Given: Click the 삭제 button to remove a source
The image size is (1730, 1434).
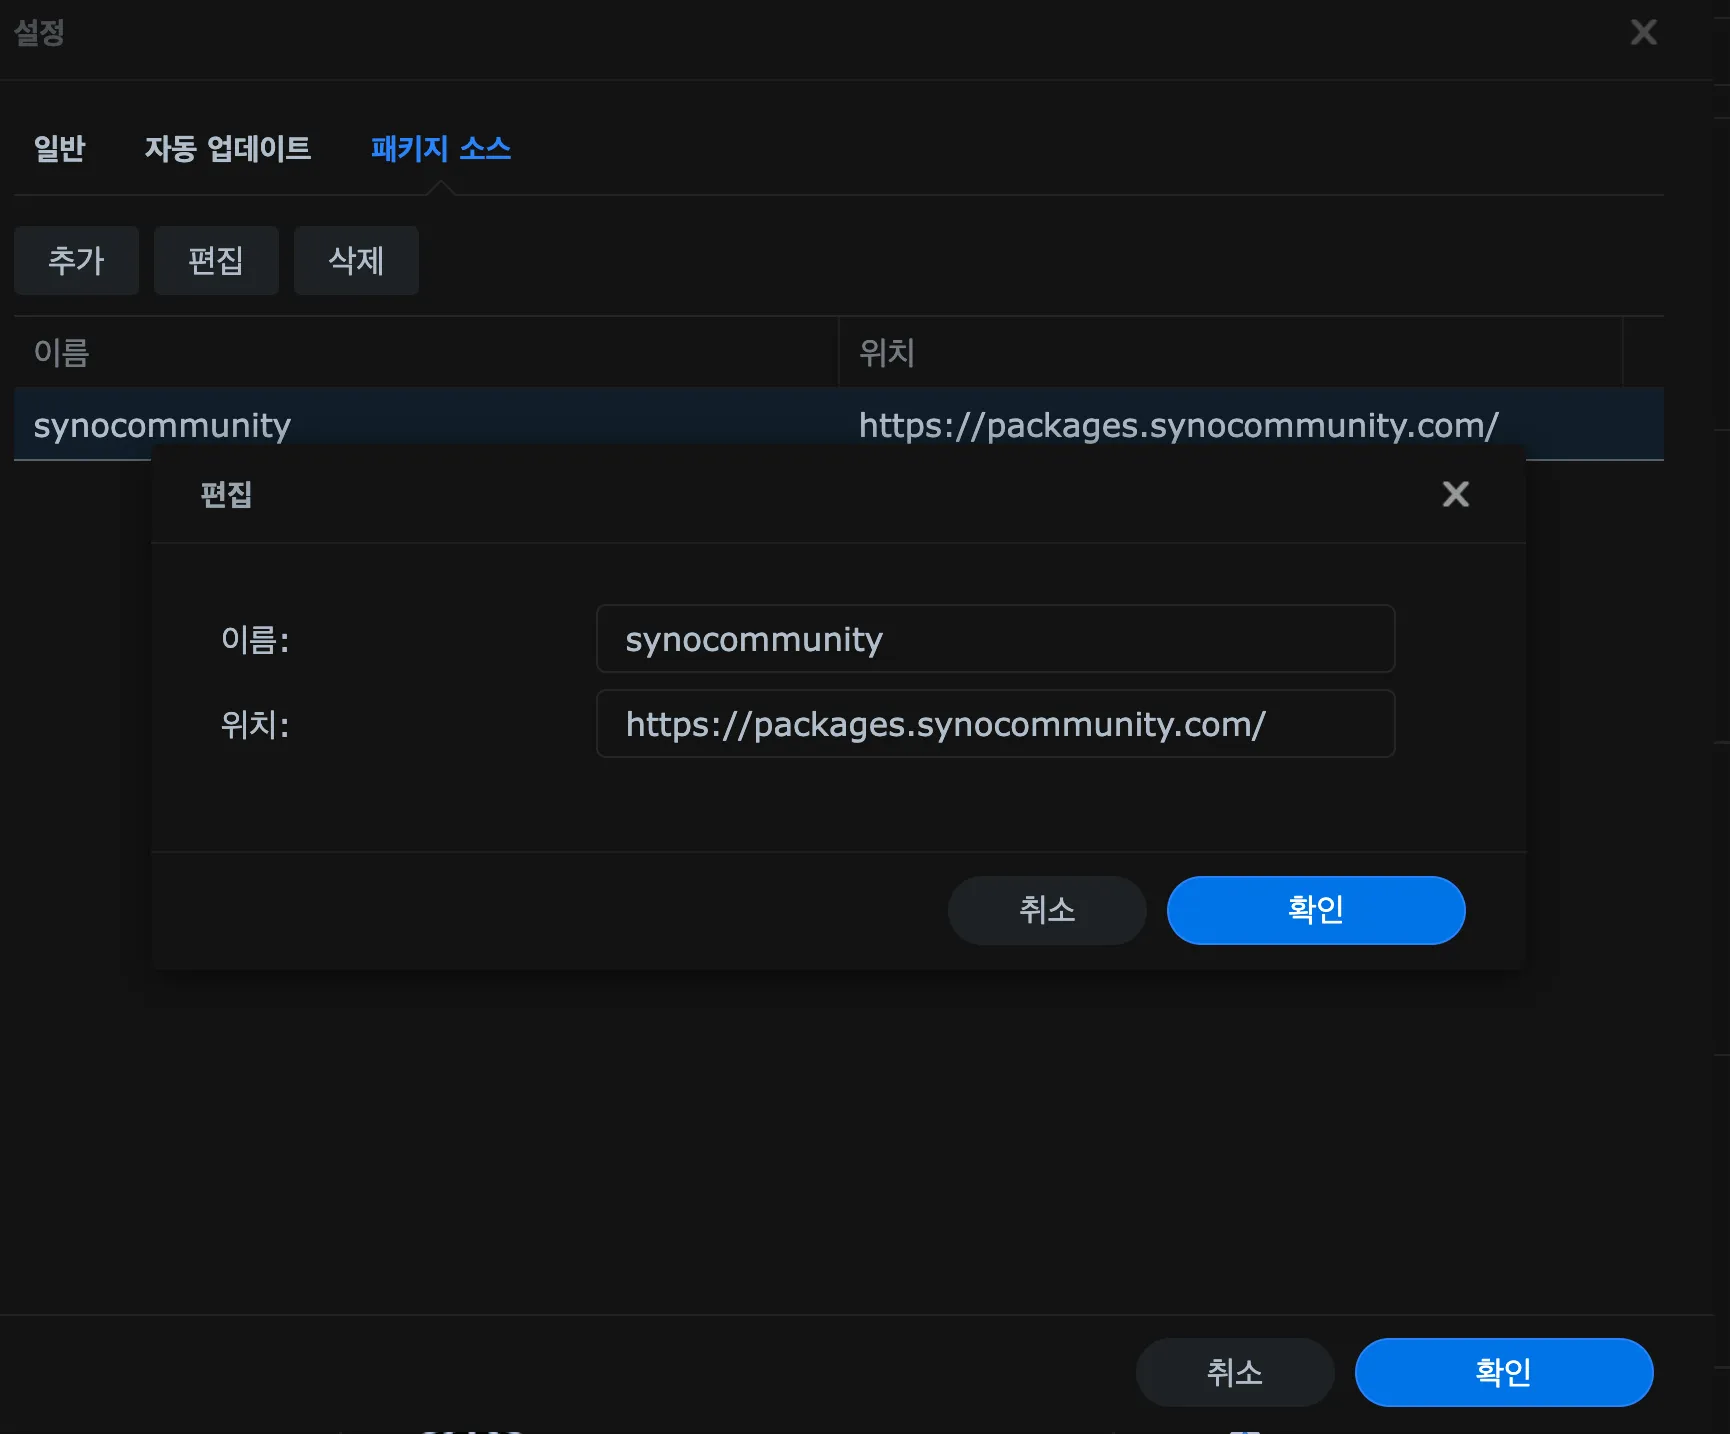Looking at the screenshot, I should pos(356,261).
